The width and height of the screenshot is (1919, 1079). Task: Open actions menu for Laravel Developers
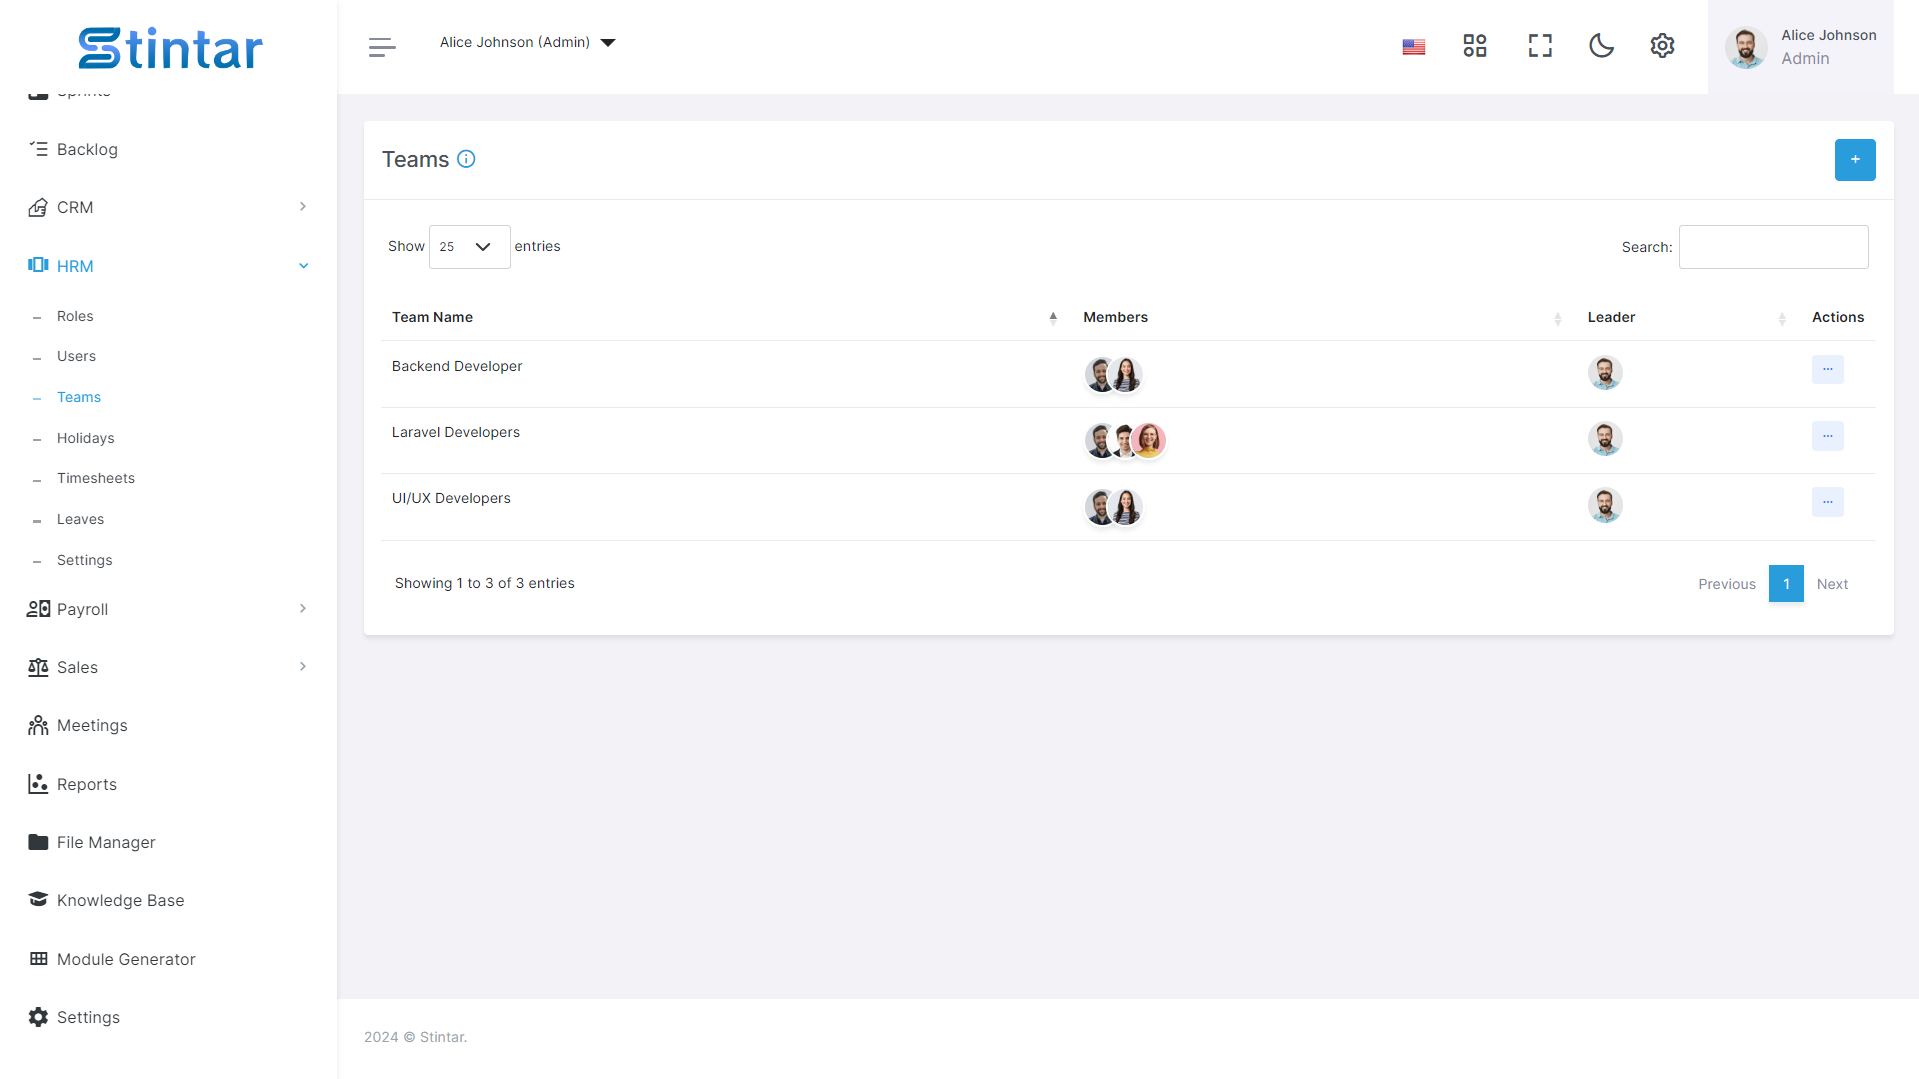point(1827,436)
